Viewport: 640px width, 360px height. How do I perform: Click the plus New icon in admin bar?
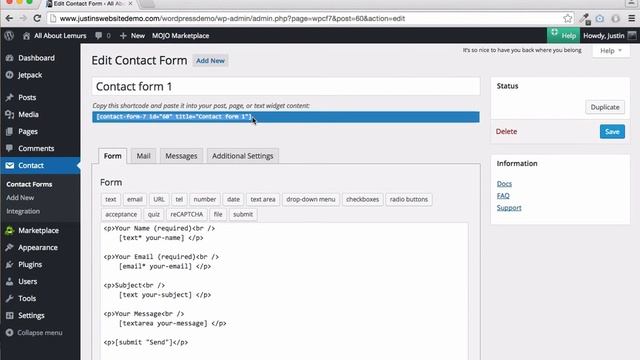click(x=123, y=36)
